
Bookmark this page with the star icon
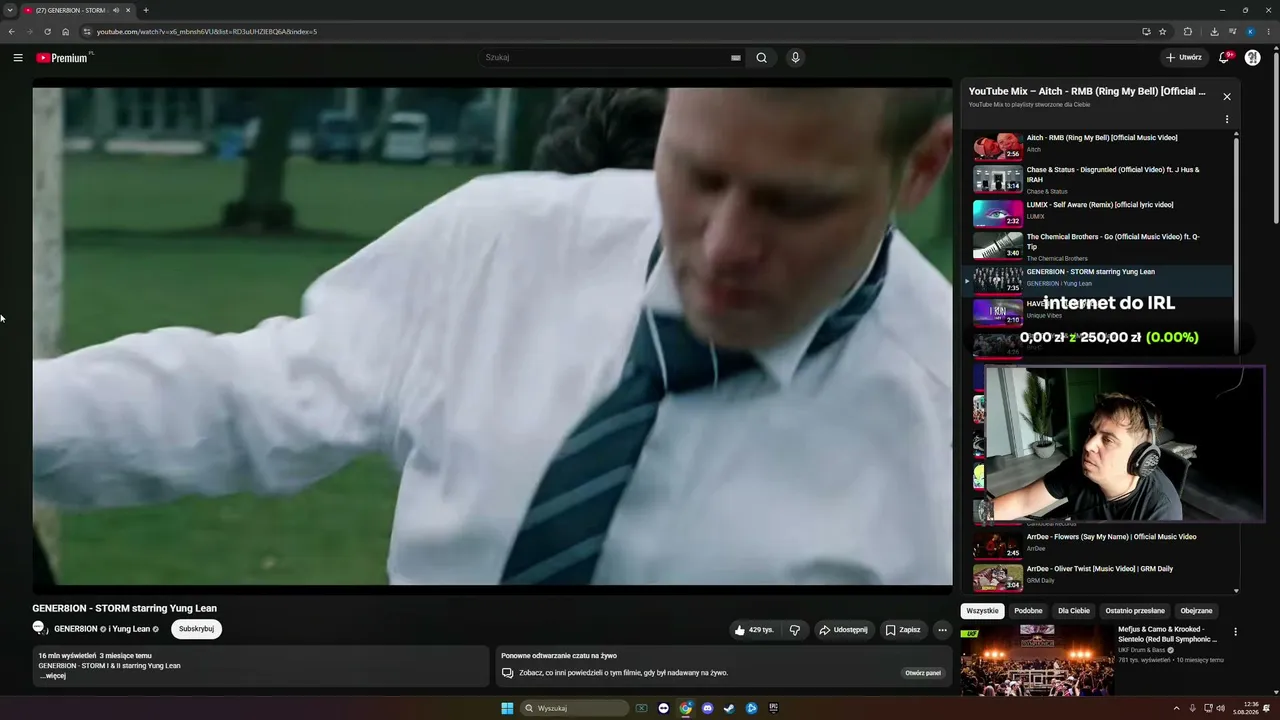[1163, 32]
